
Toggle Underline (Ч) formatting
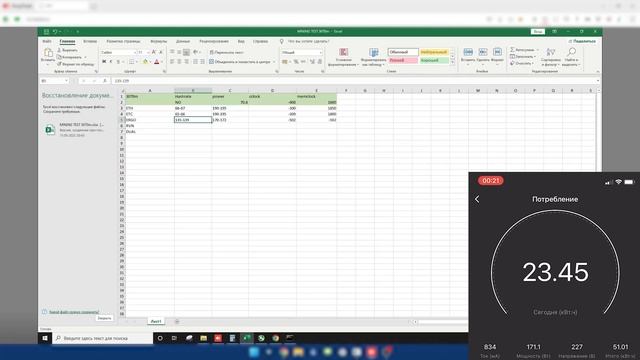pyautogui.click(x=118, y=62)
